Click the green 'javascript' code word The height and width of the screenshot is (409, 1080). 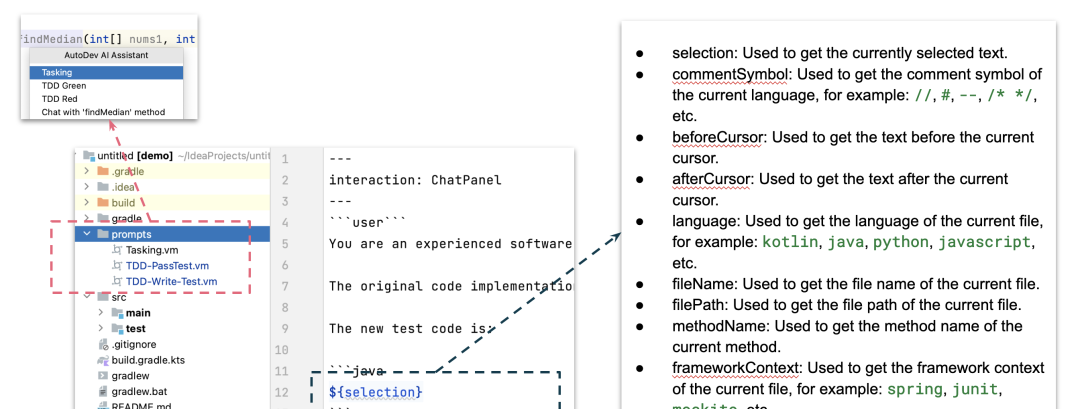[x=985, y=242]
